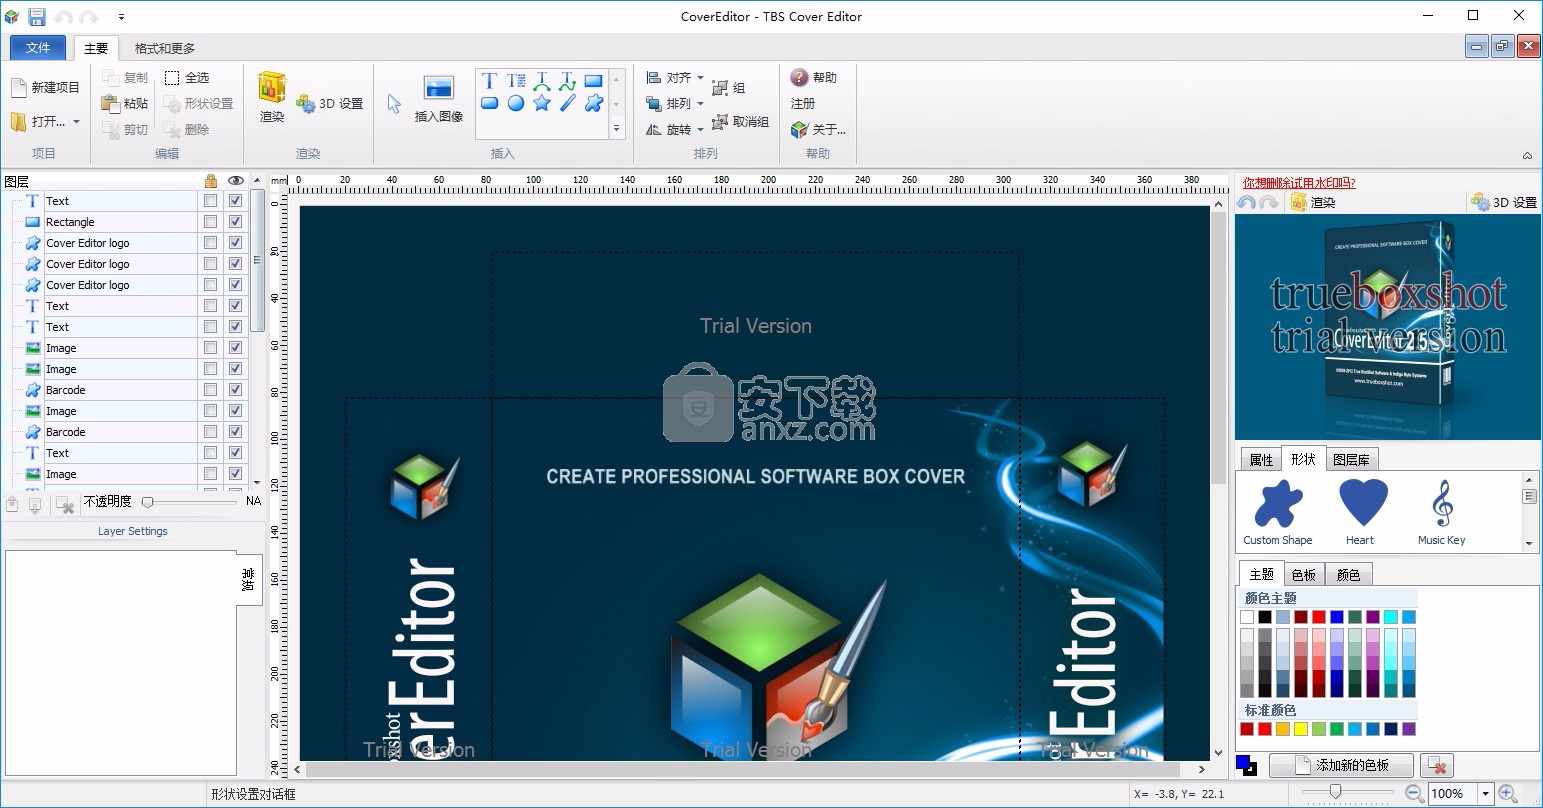Toggle visibility of the first Text layer

[x=235, y=200]
